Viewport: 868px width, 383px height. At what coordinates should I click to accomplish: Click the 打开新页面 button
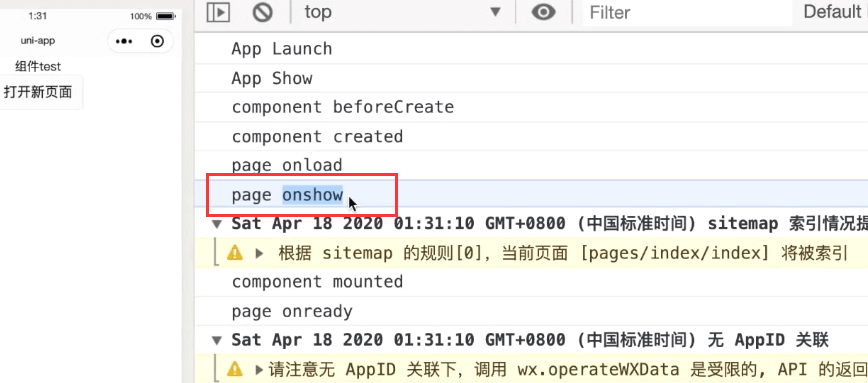click(38, 92)
